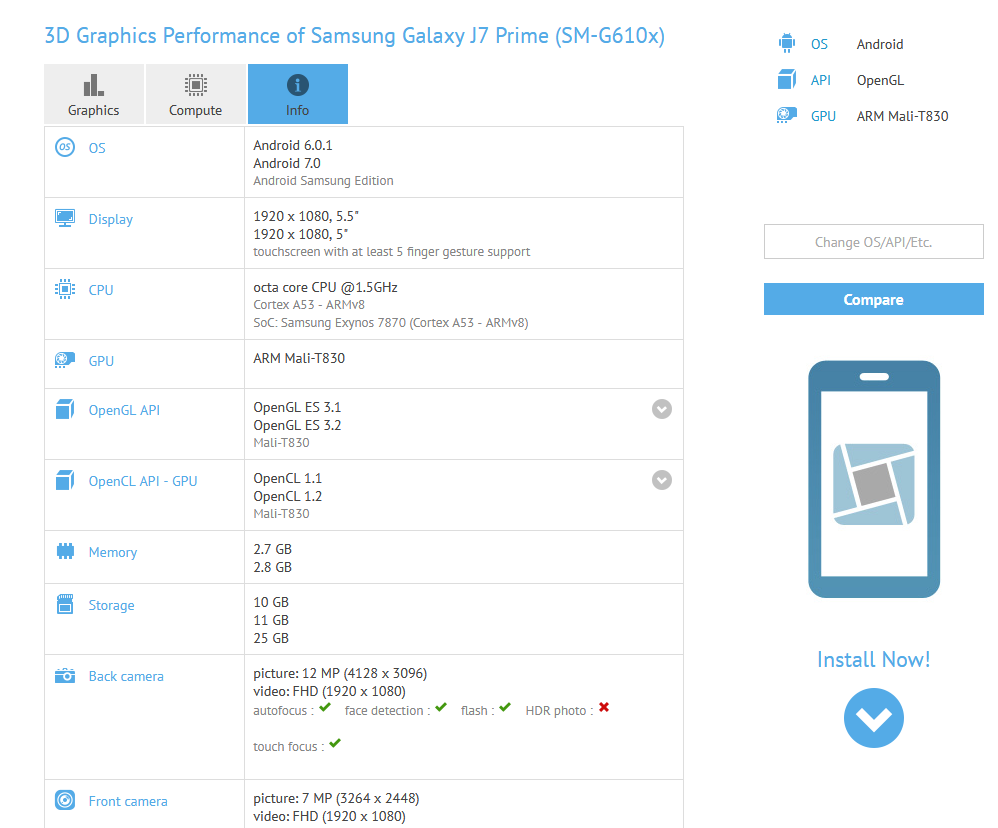Click the touch focus green check mark
The image size is (998, 828).
[x=335, y=743]
